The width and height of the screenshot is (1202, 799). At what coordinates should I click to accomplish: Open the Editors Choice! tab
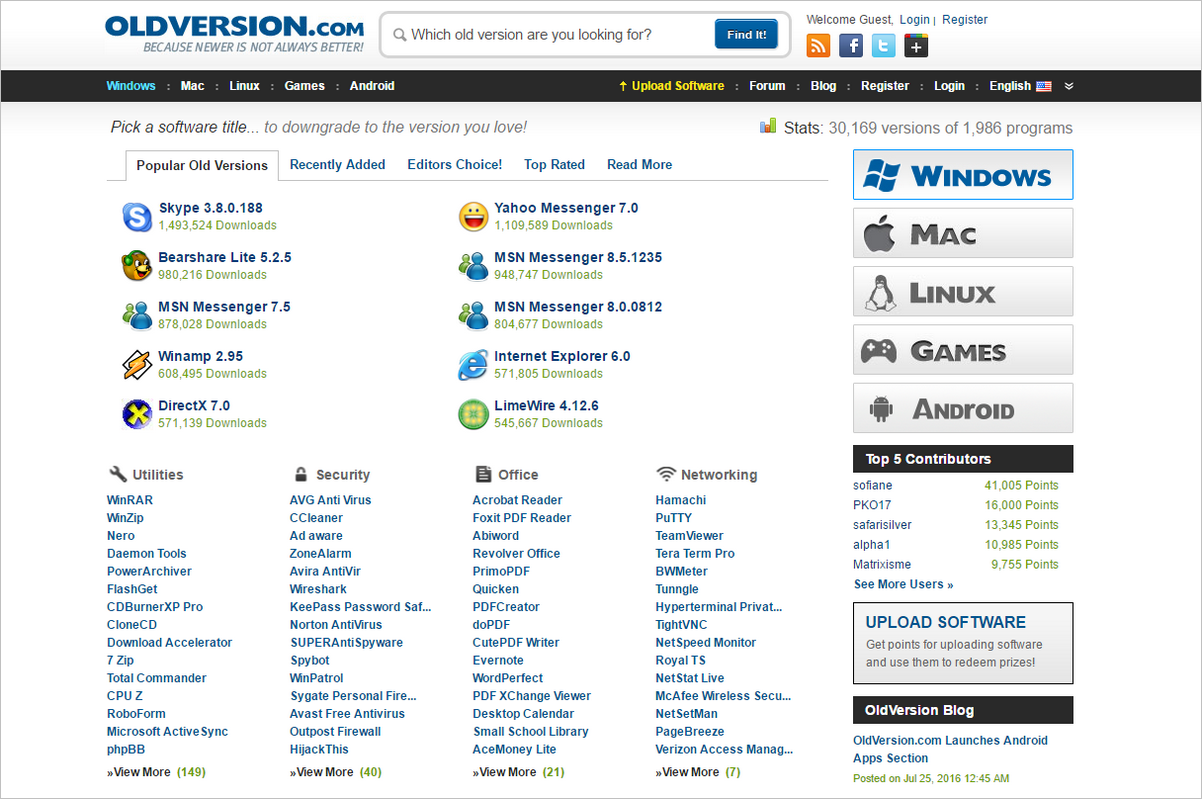click(x=455, y=165)
